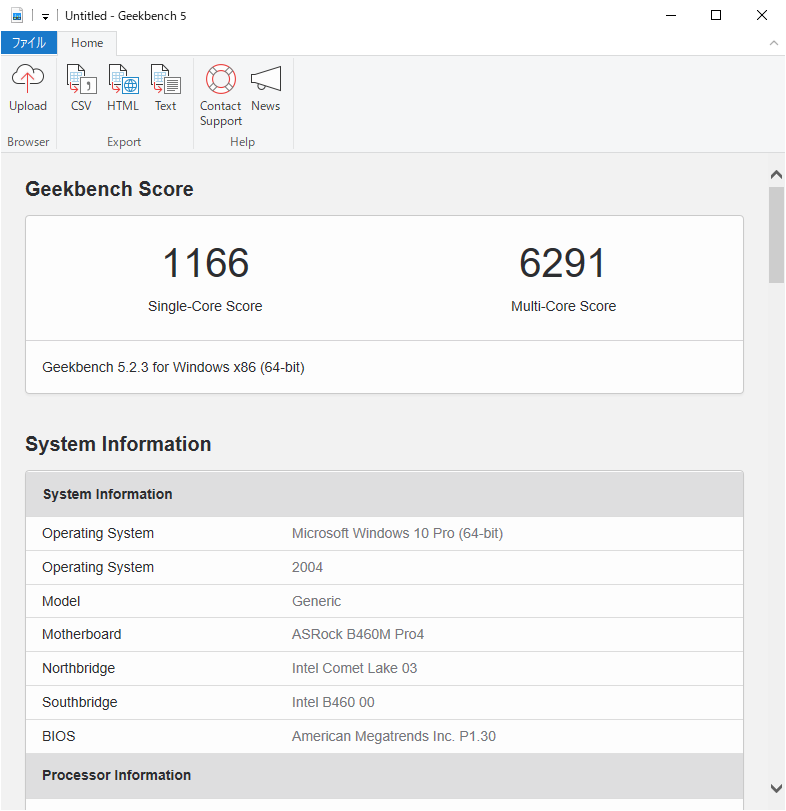Click the single-core score 1166
Image resolution: width=786 pixels, height=811 pixels.
click(x=206, y=263)
